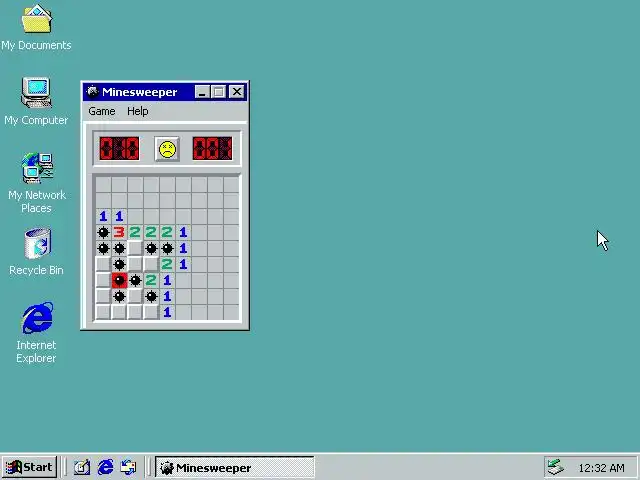Click the covered cell directly below the first green 2
Screen dimensions: 640x480
coord(135,248)
